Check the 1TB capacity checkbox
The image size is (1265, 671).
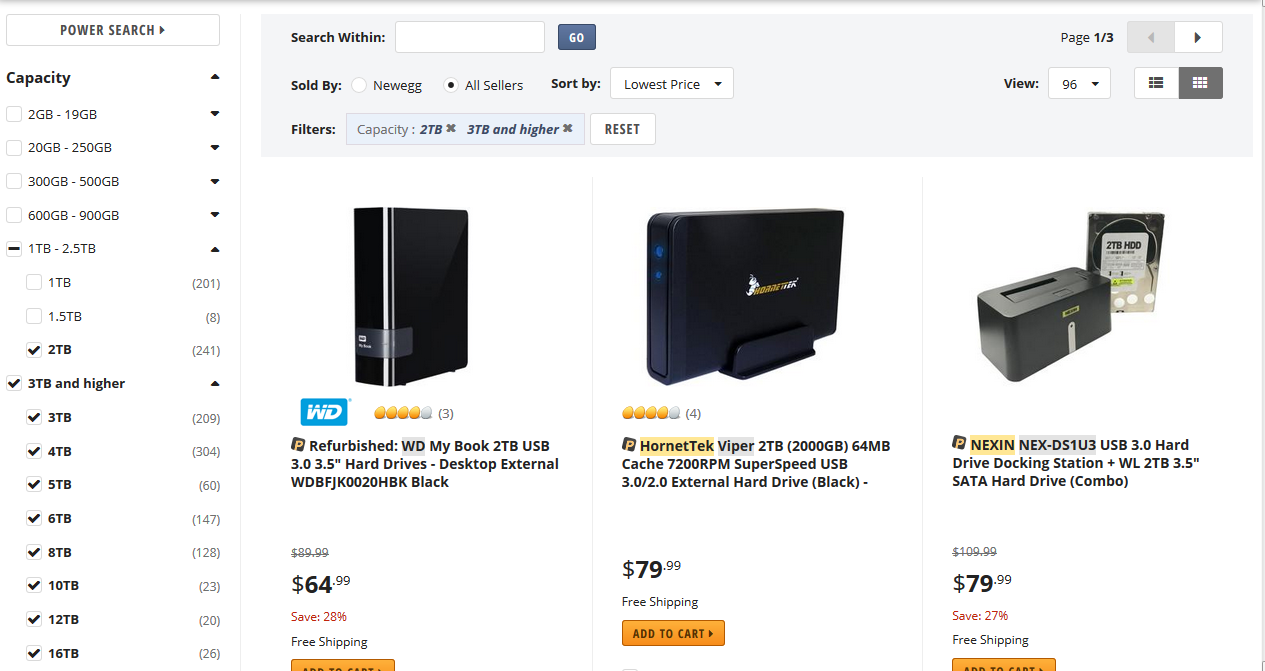point(34,283)
